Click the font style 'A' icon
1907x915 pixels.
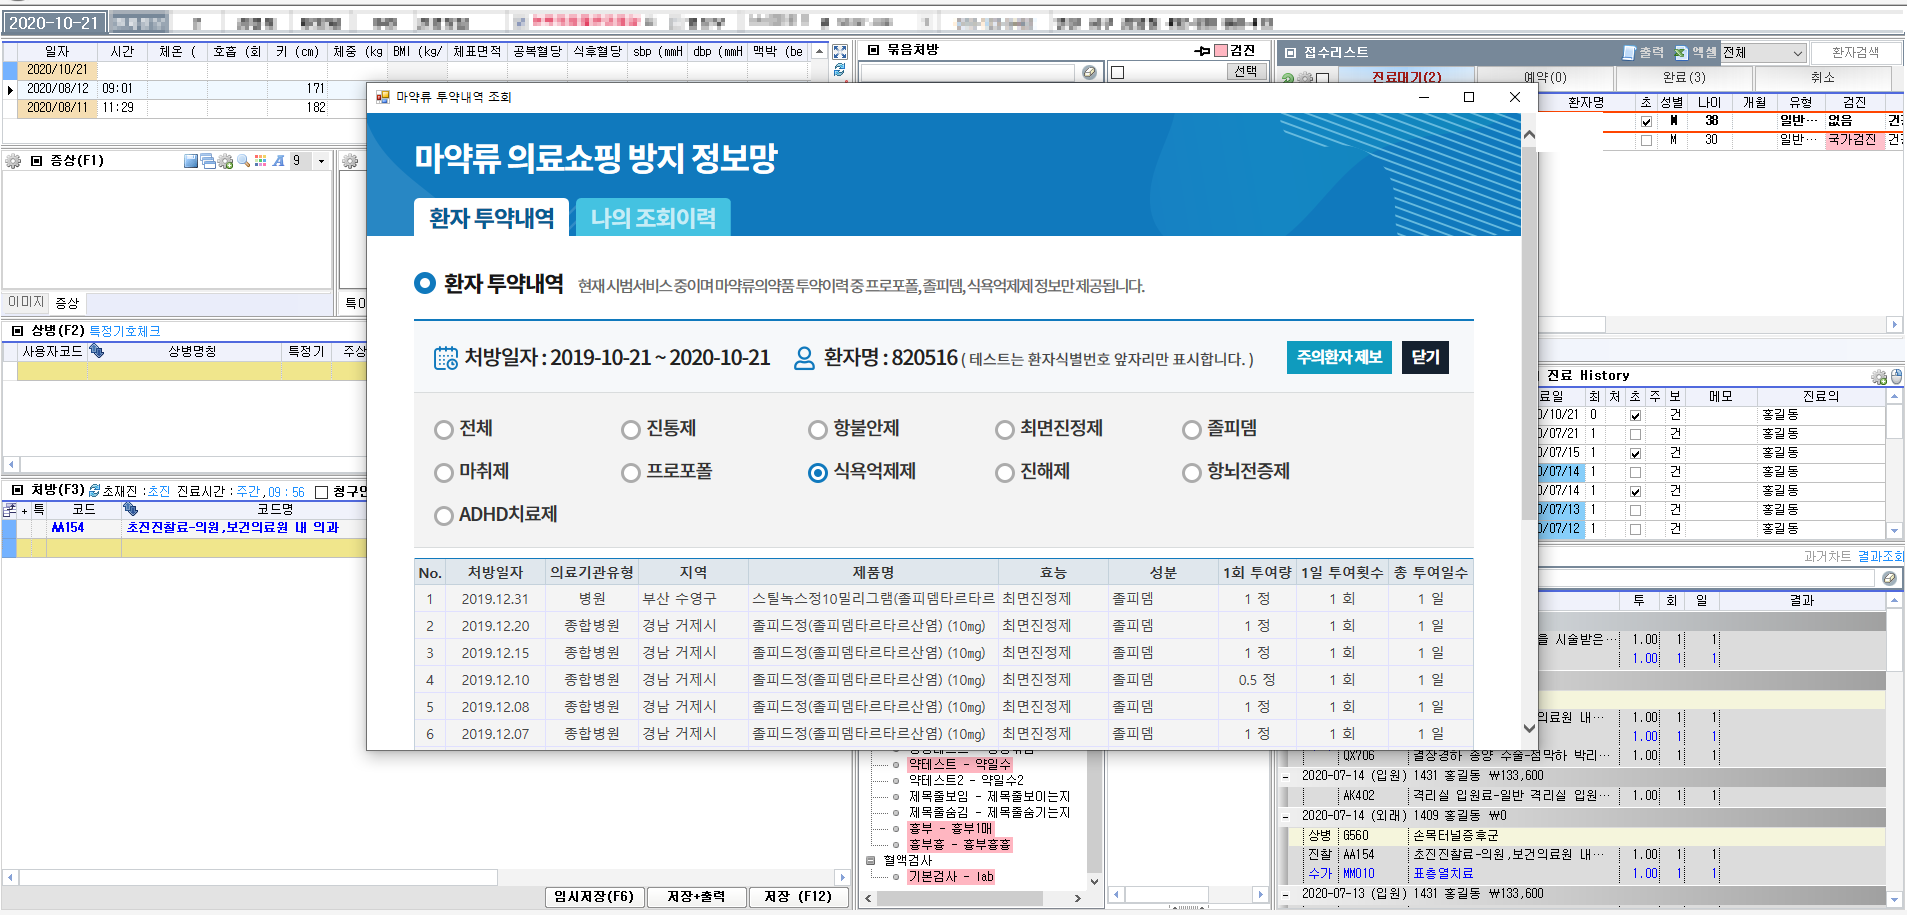(278, 161)
